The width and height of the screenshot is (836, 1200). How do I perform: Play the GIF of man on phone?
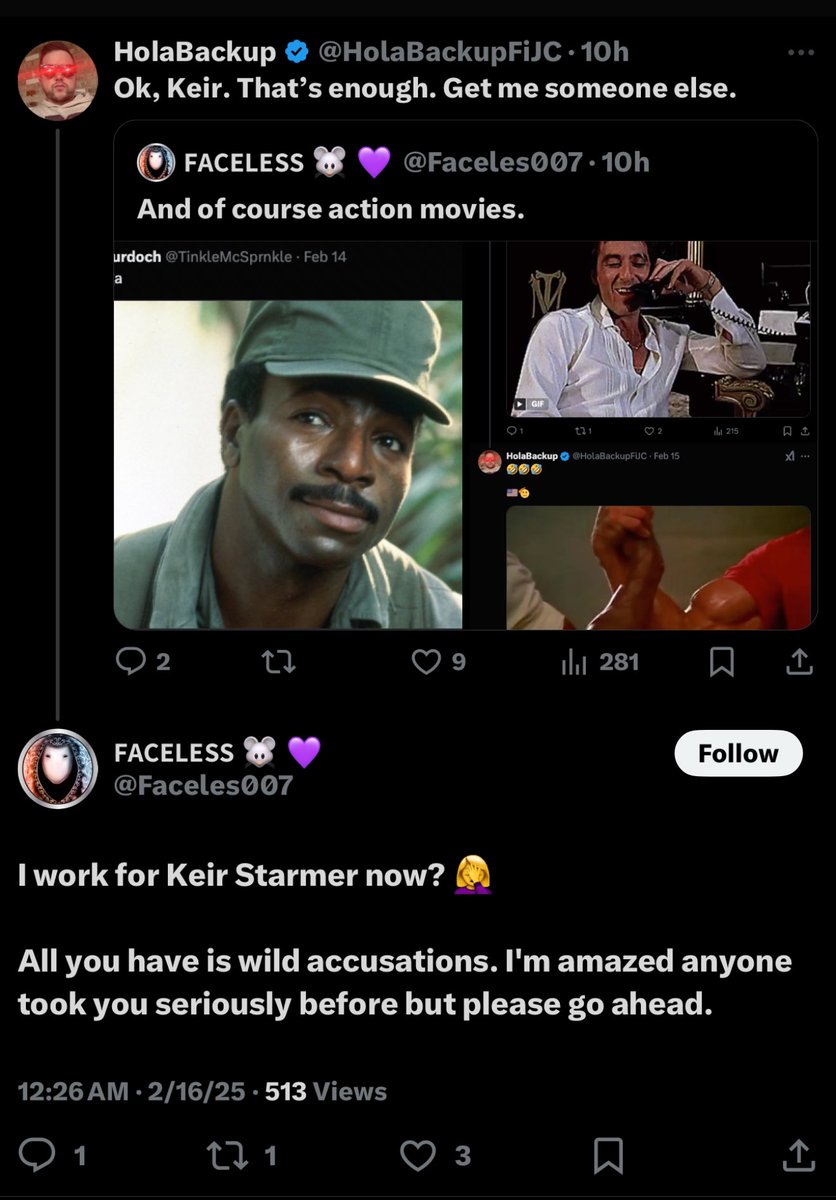pos(660,330)
